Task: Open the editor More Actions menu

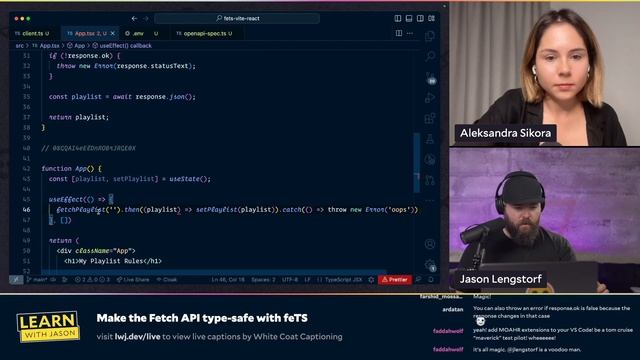Action: [x=410, y=33]
